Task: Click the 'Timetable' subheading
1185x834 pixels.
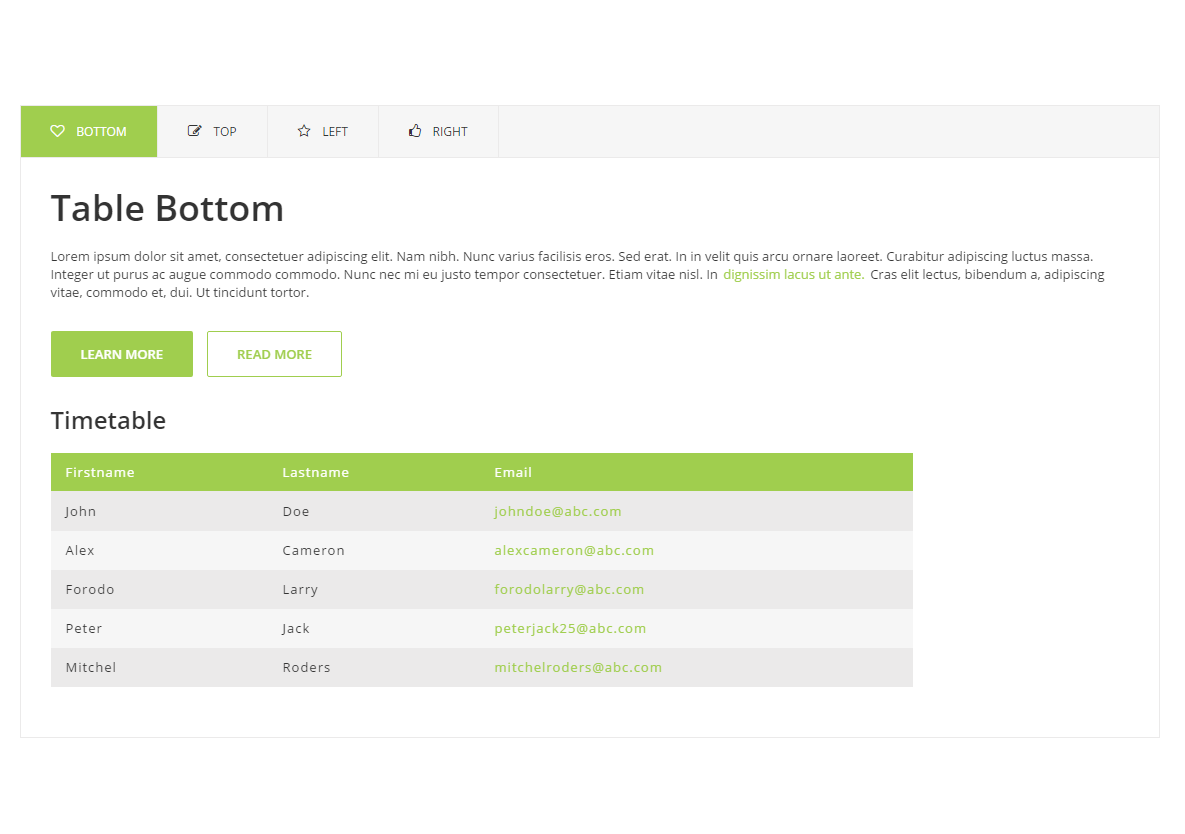Action: coord(108,421)
